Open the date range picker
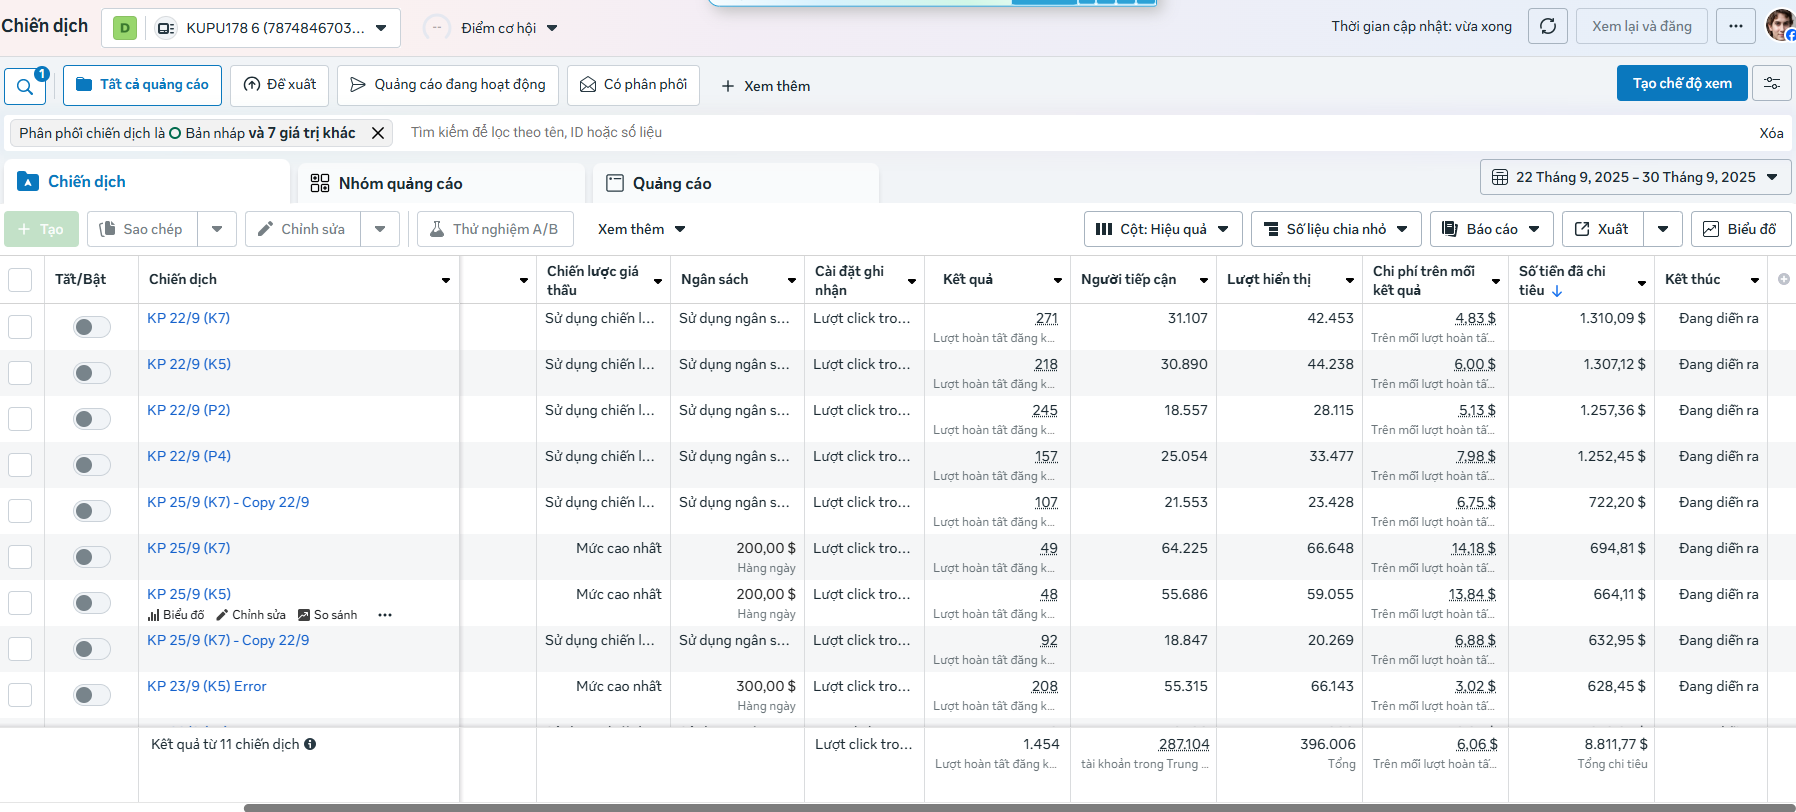Viewport: 1796px width, 812px height. [1635, 177]
